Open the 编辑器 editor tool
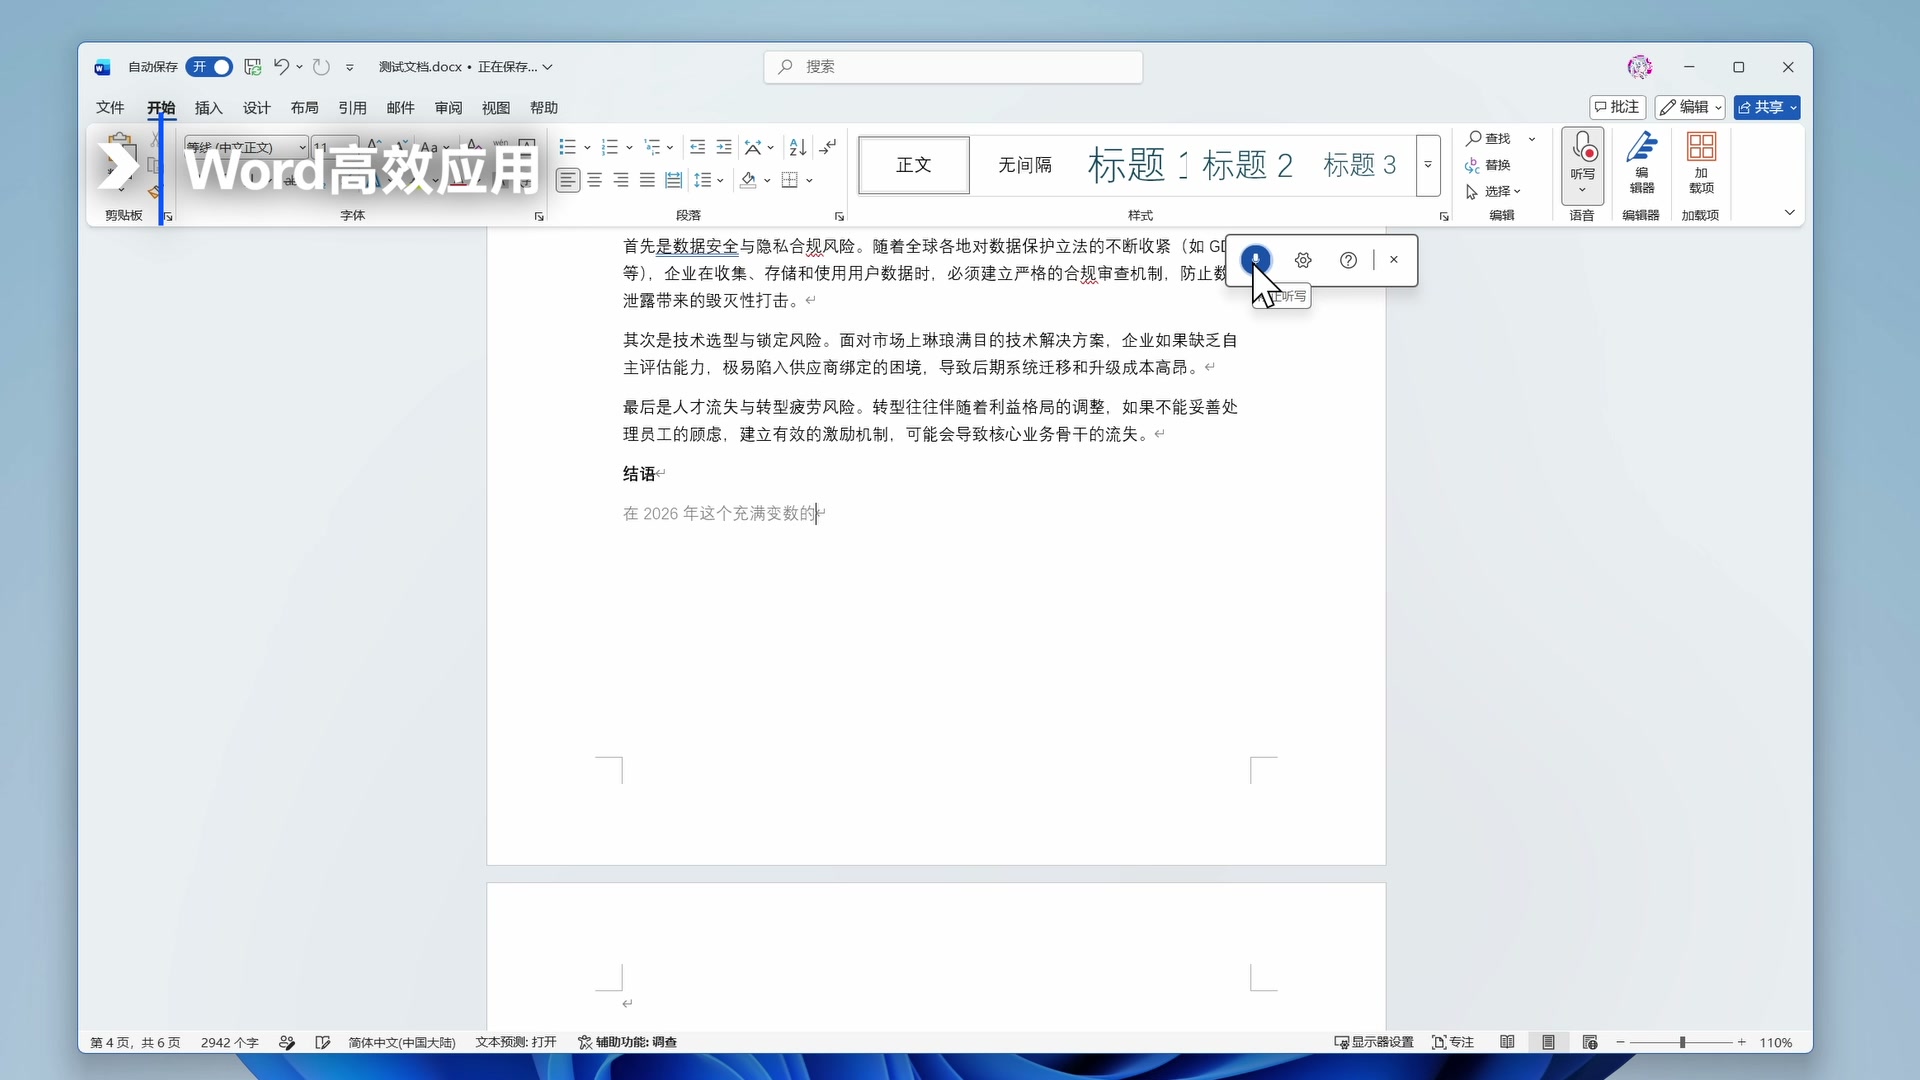The height and width of the screenshot is (1080, 1920). click(1642, 163)
